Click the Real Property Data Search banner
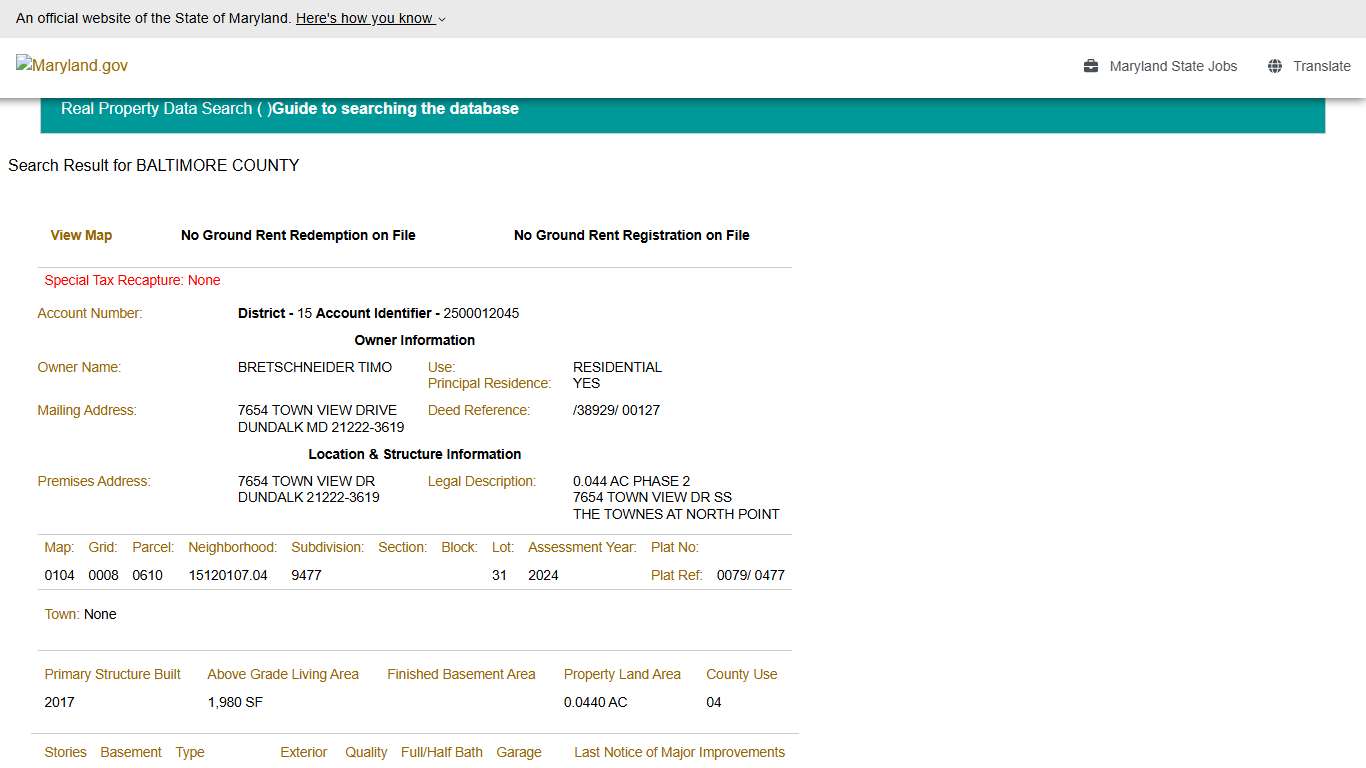This screenshot has width=1366, height=768. 167,108
